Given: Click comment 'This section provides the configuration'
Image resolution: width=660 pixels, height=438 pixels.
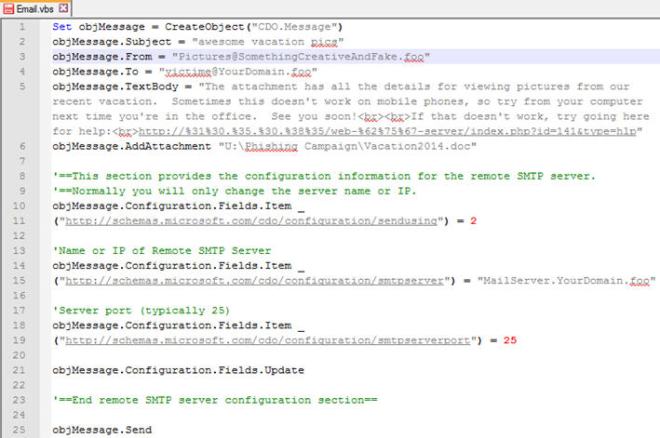Looking at the screenshot, I should click(x=324, y=176).
